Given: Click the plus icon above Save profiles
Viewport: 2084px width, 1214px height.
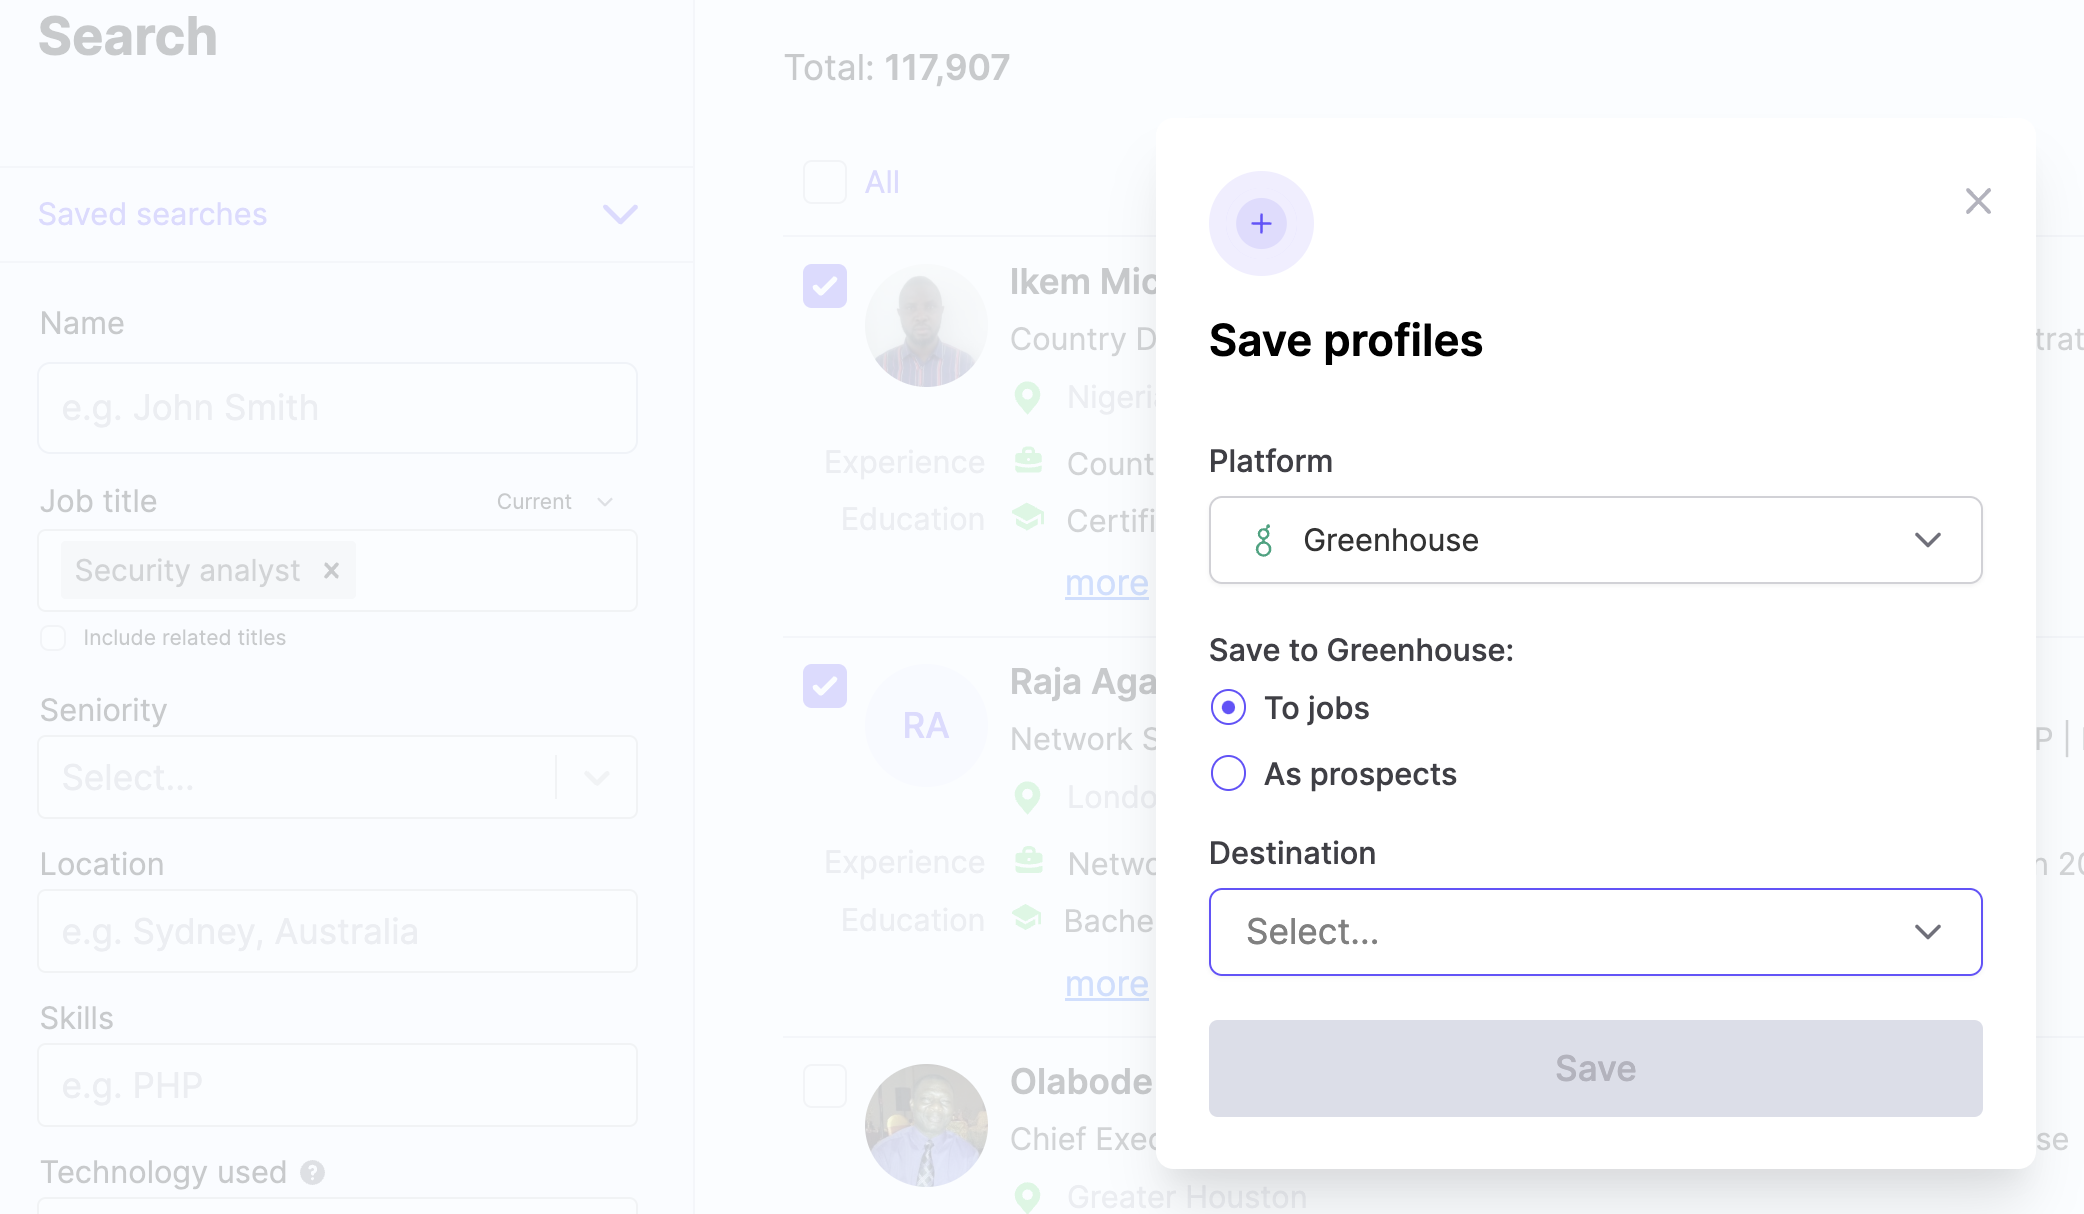Looking at the screenshot, I should pyautogui.click(x=1261, y=223).
